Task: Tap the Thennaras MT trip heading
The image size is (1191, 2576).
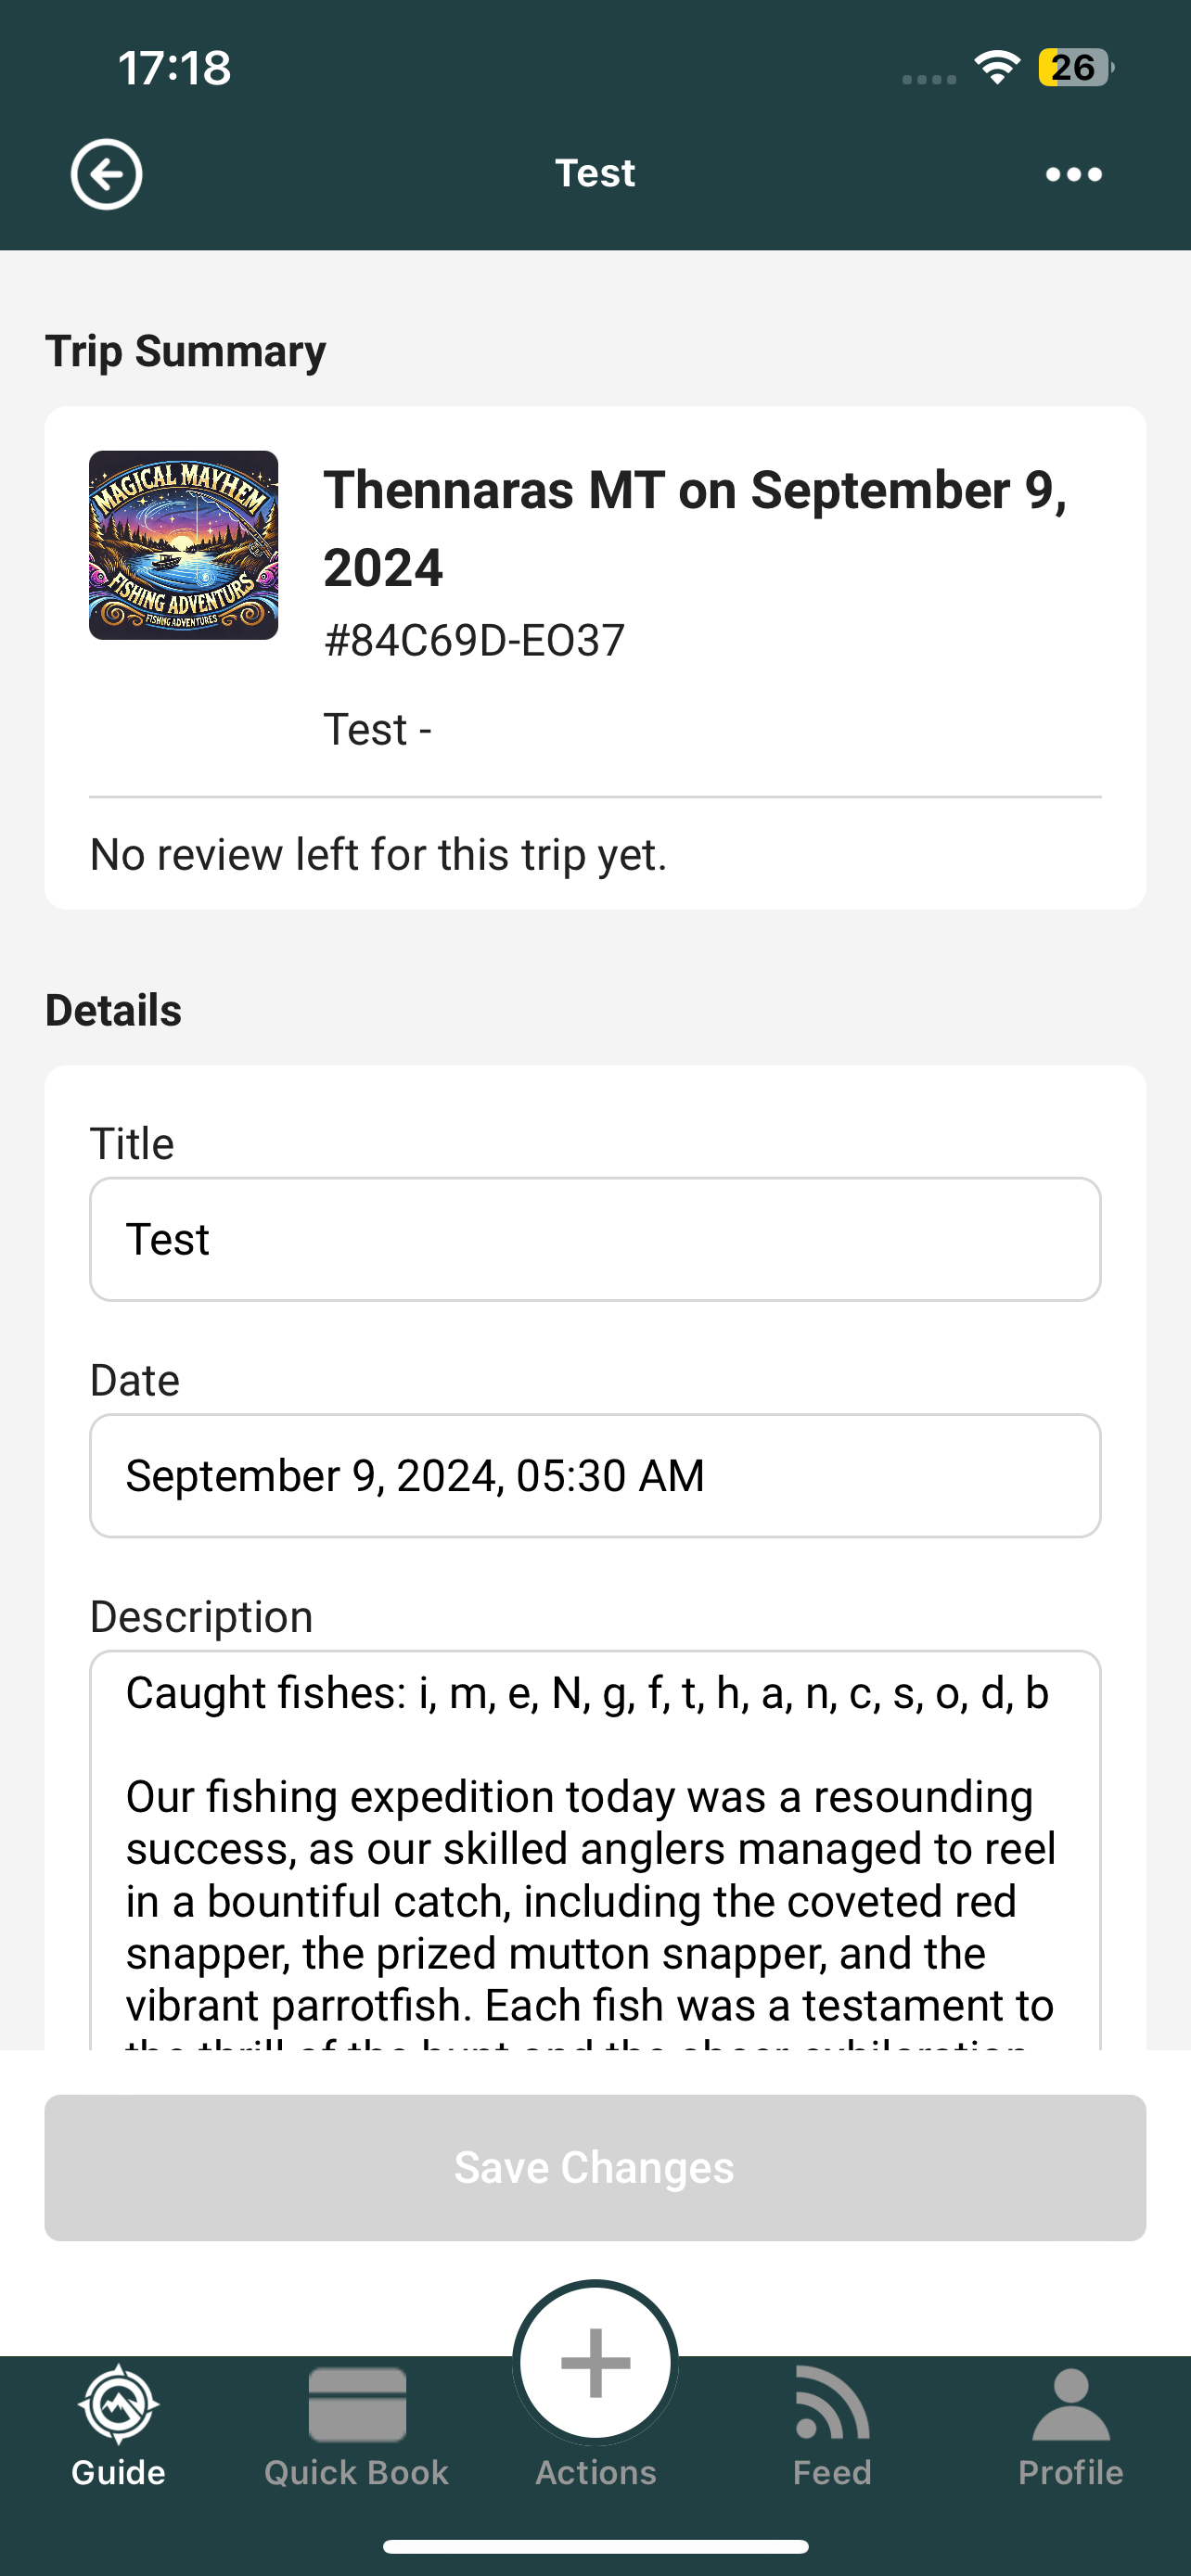Action: tap(696, 528)
